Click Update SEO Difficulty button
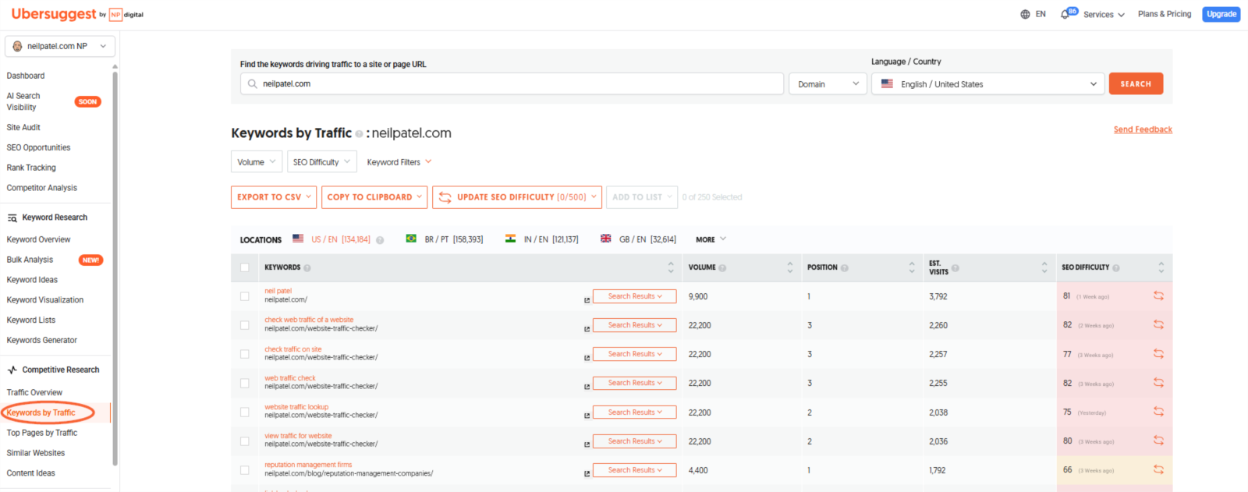The height and width of the screenshot is (492, 1248). 517,197
